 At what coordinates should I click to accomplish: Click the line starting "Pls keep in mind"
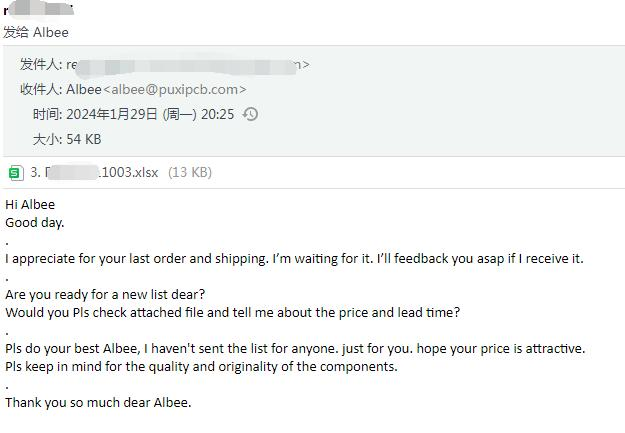201,366
